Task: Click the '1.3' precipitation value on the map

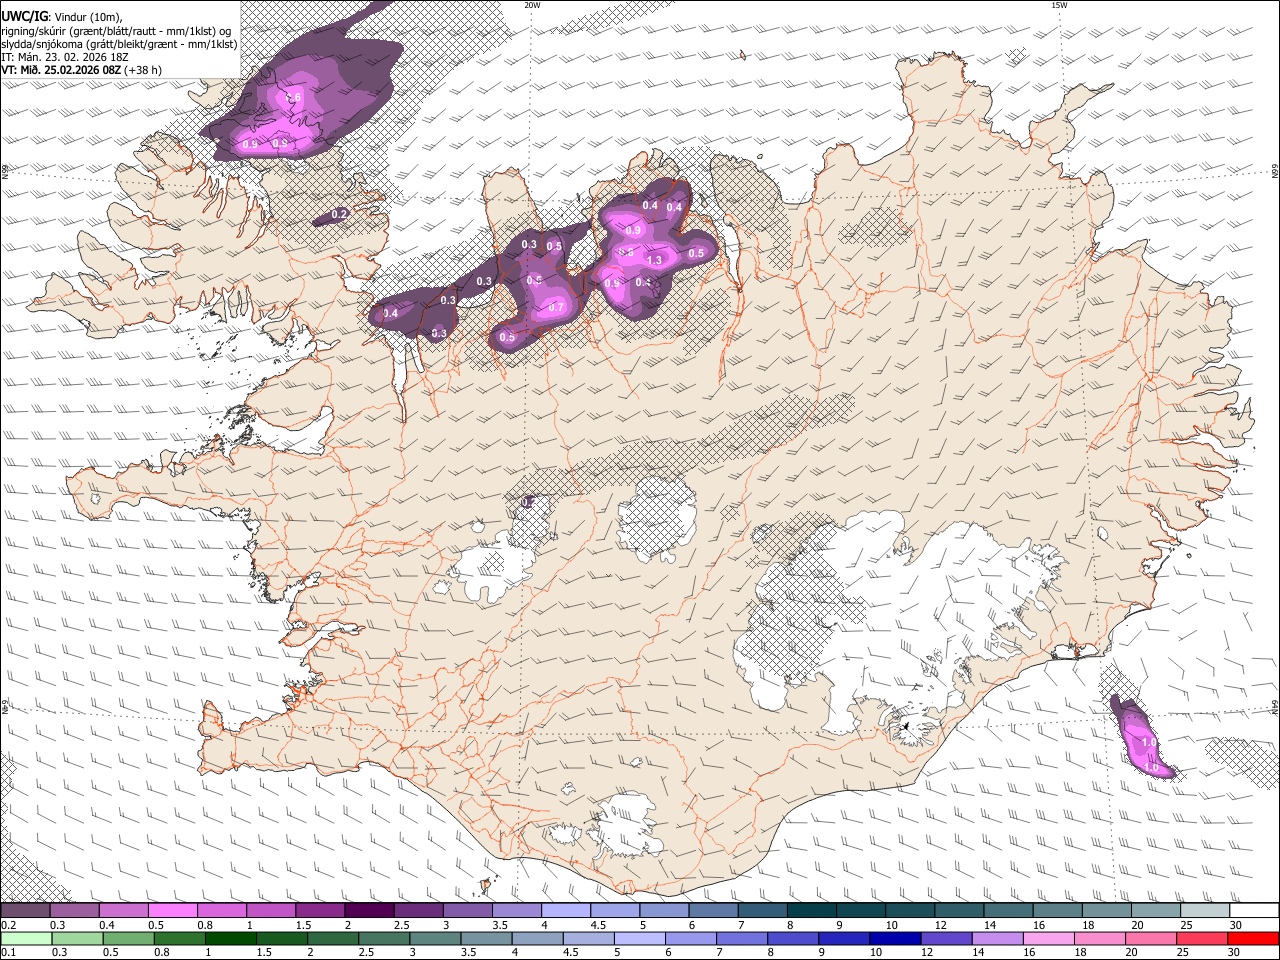Action: click(x=655, y=260)
